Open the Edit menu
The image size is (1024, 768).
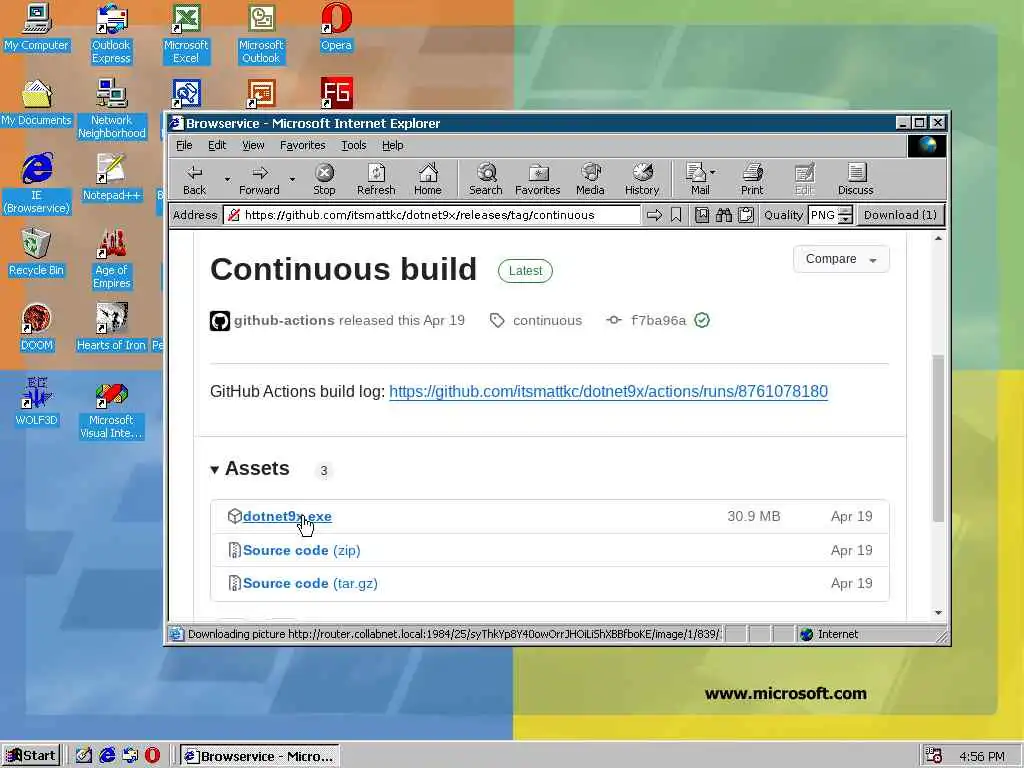[217, 145]
